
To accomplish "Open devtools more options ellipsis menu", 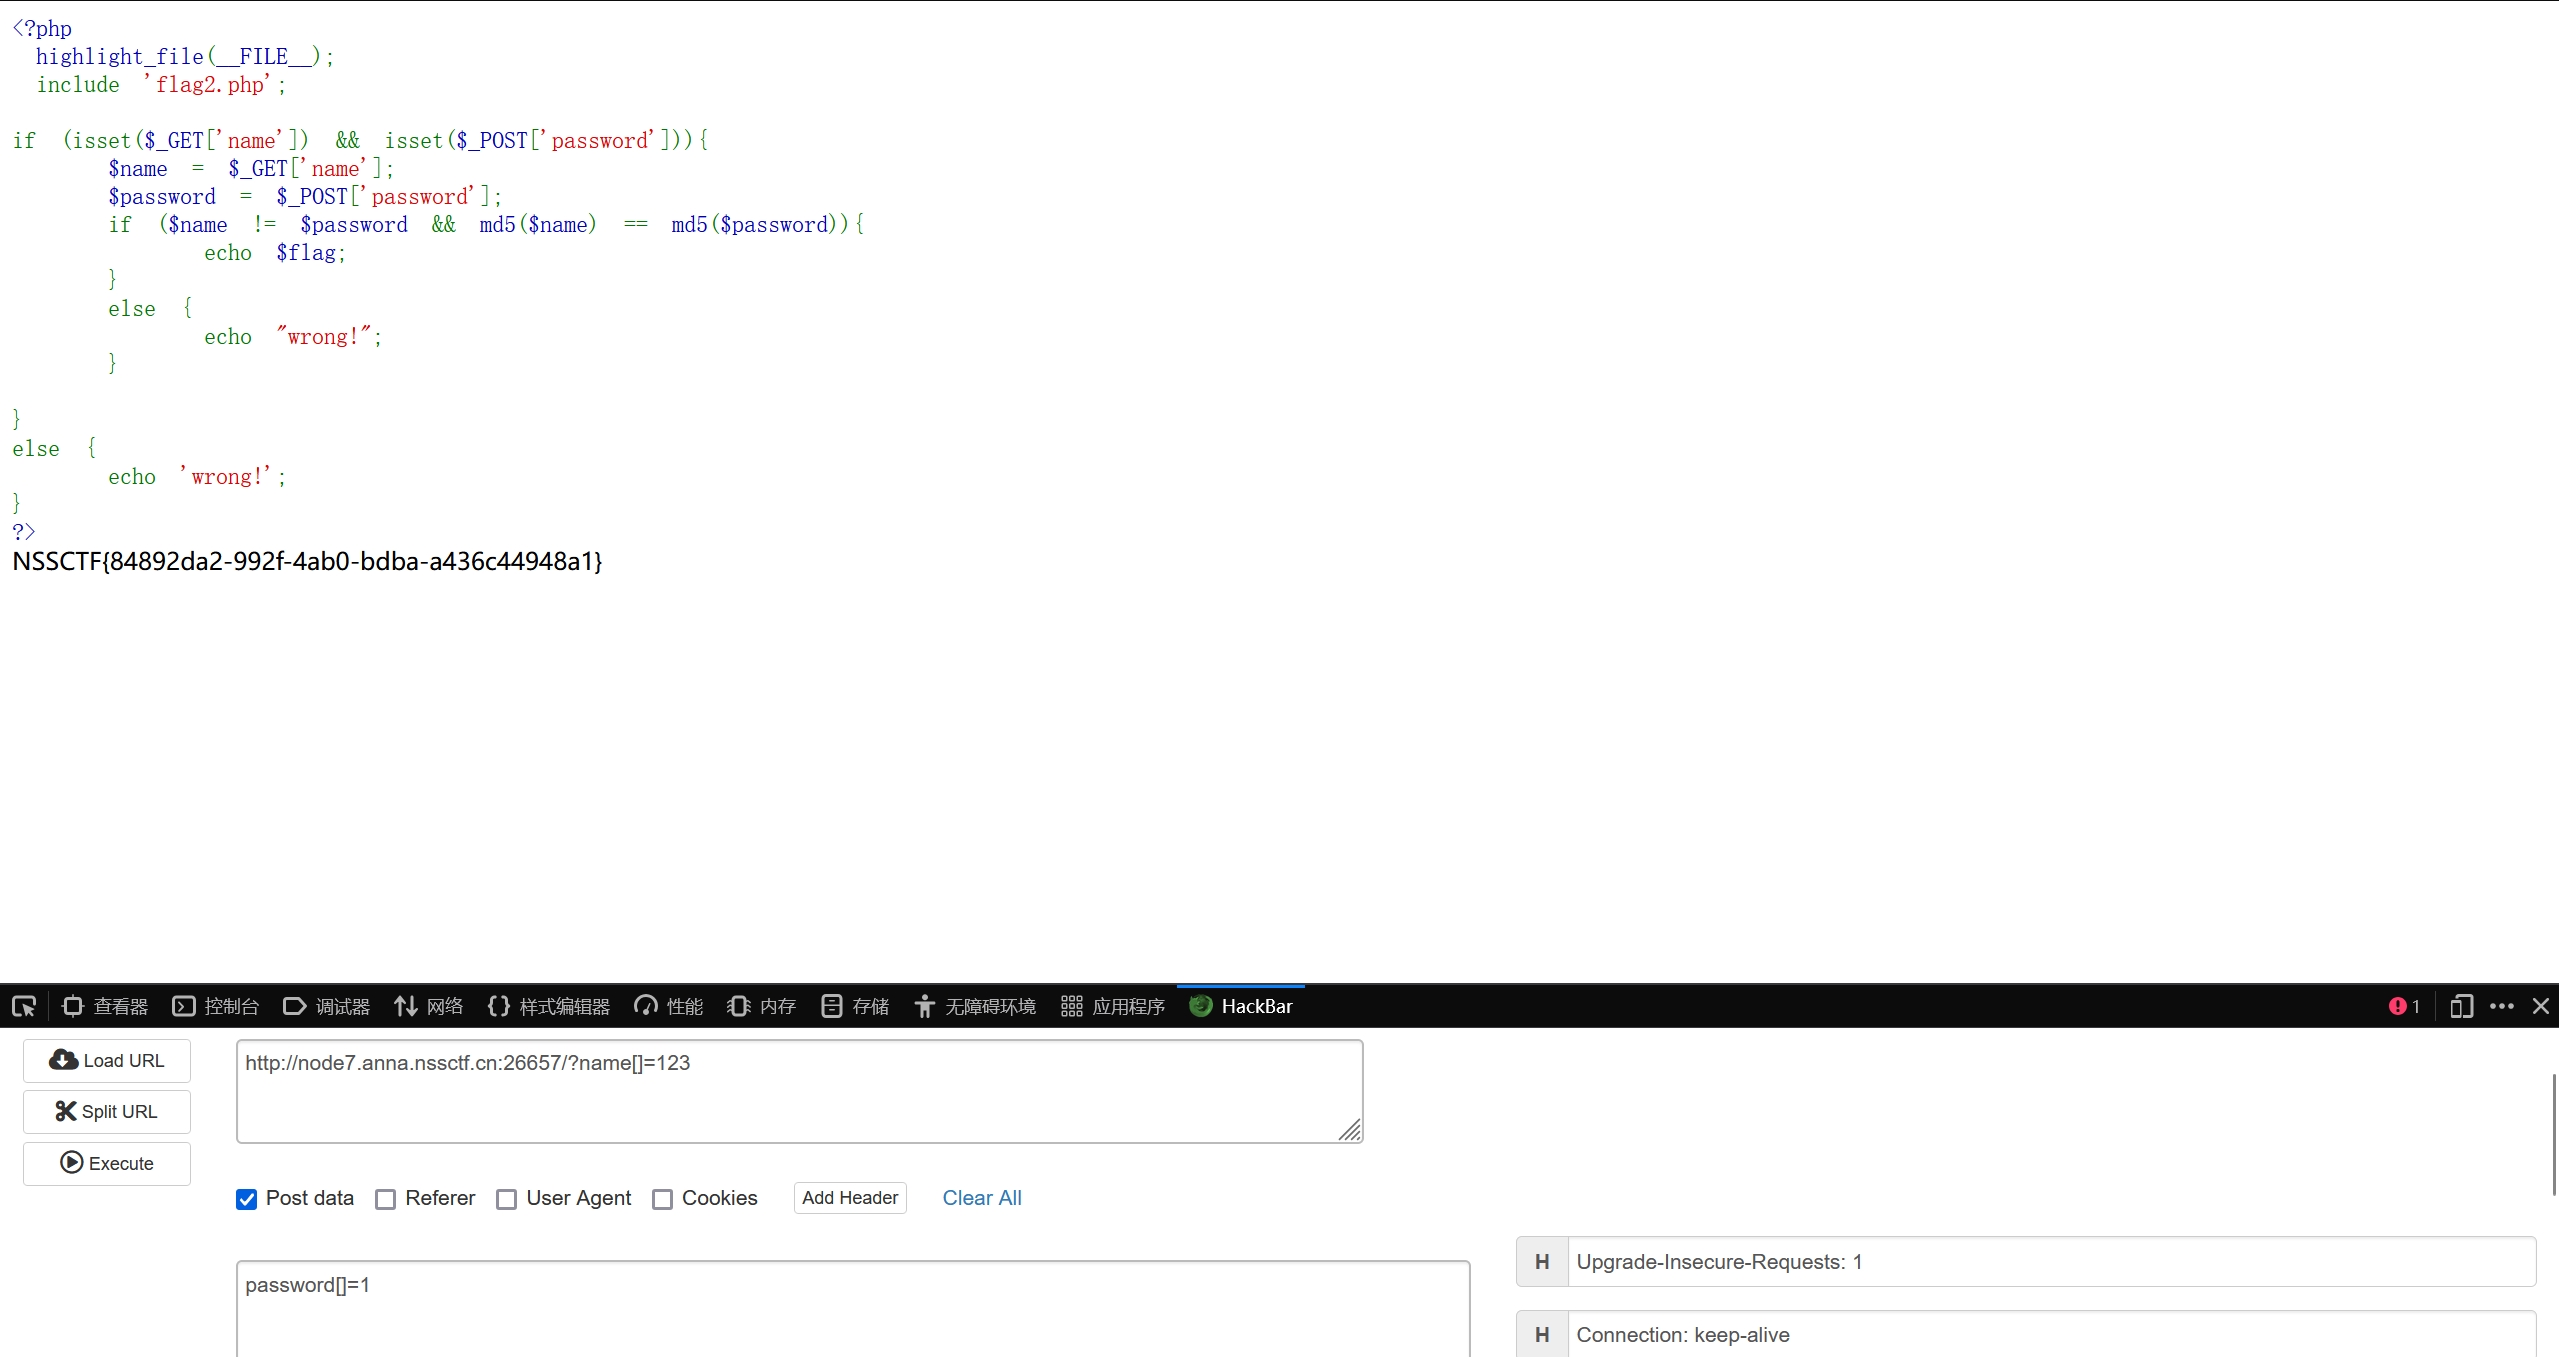I will [x=2502, y=1006].
